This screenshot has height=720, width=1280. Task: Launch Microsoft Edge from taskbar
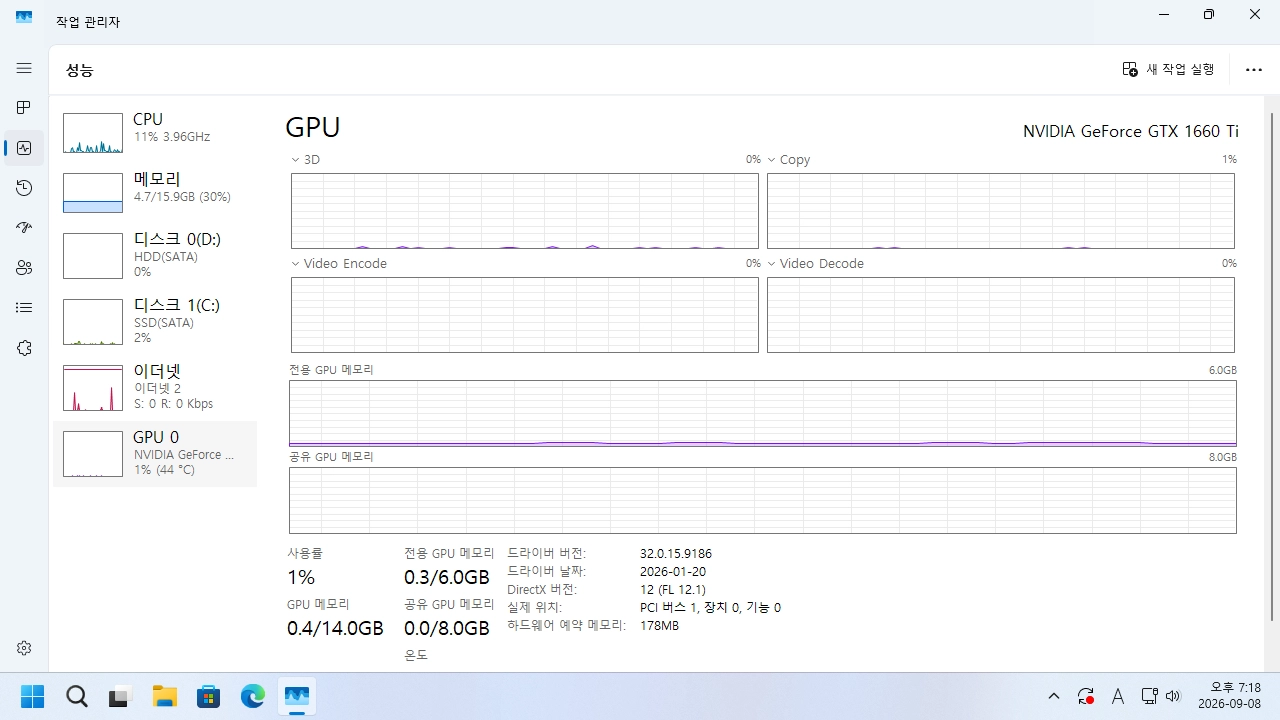[252, 696]
